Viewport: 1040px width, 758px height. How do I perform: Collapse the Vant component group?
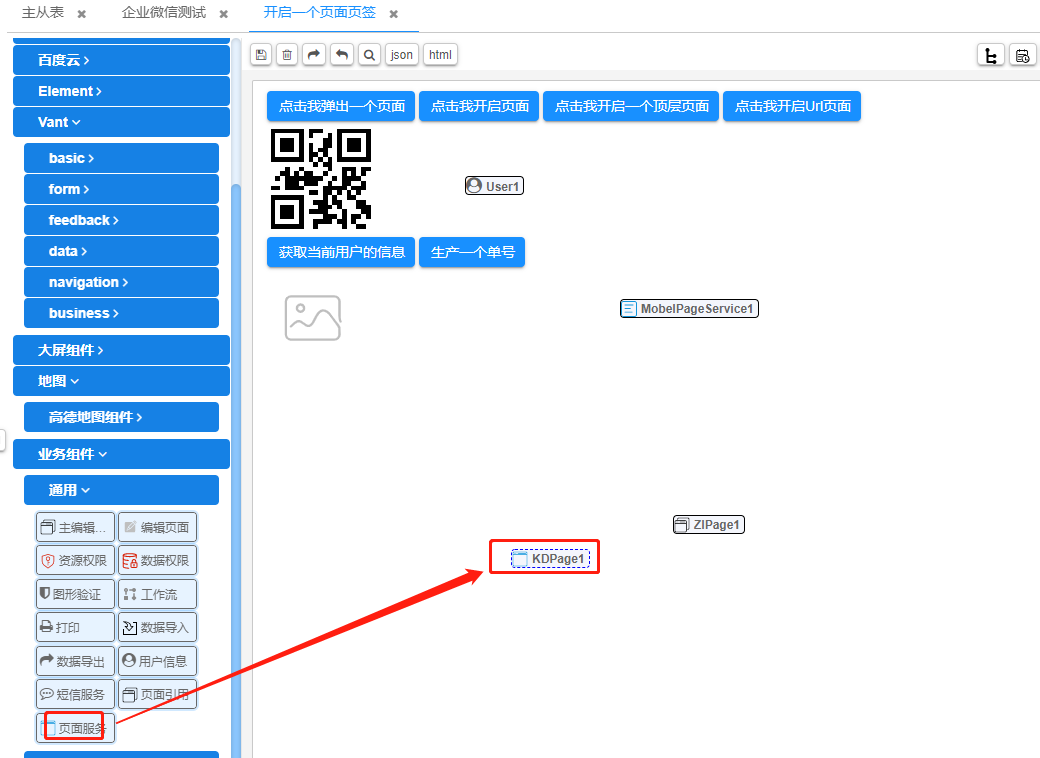pos(121,122)
